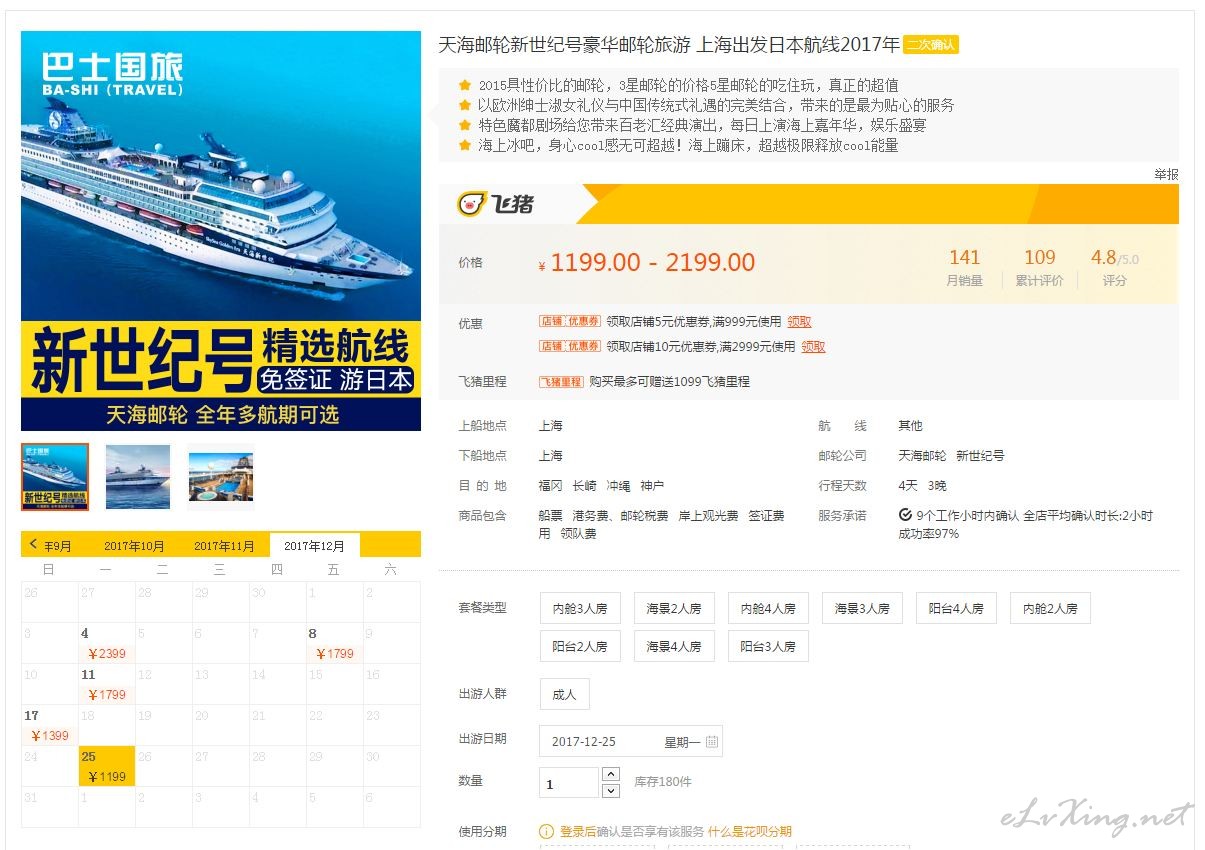Click the info icon beside 登录后

[547, 831]
